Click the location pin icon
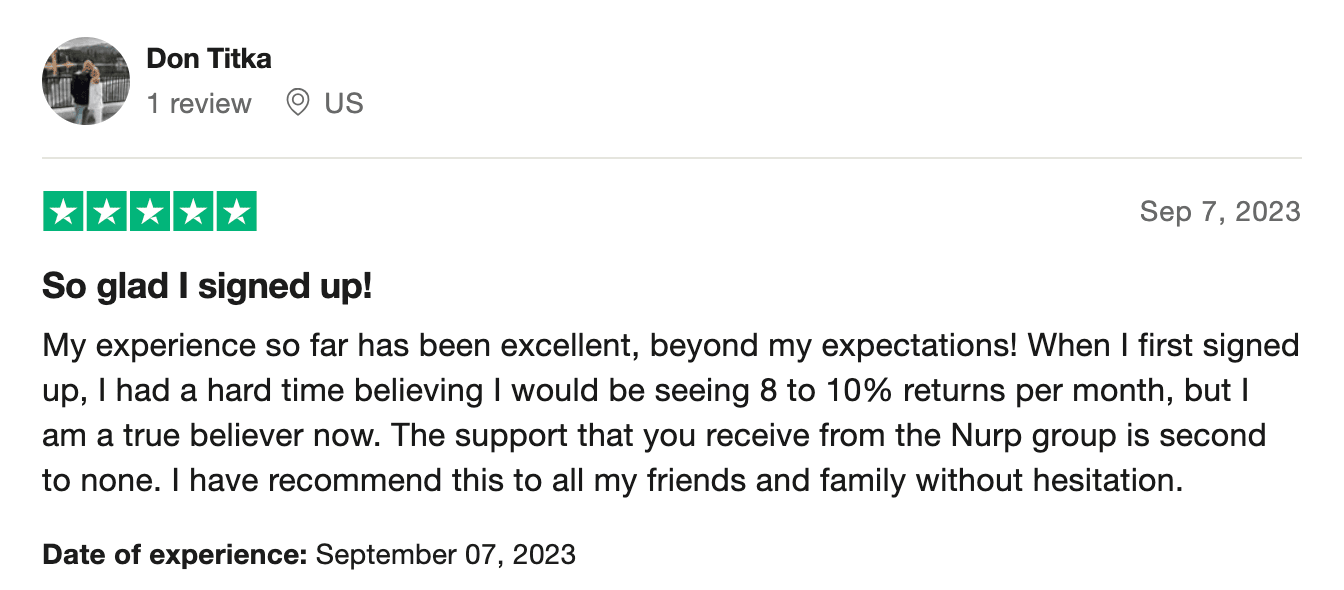The image size is (1344, 590). 297,102
